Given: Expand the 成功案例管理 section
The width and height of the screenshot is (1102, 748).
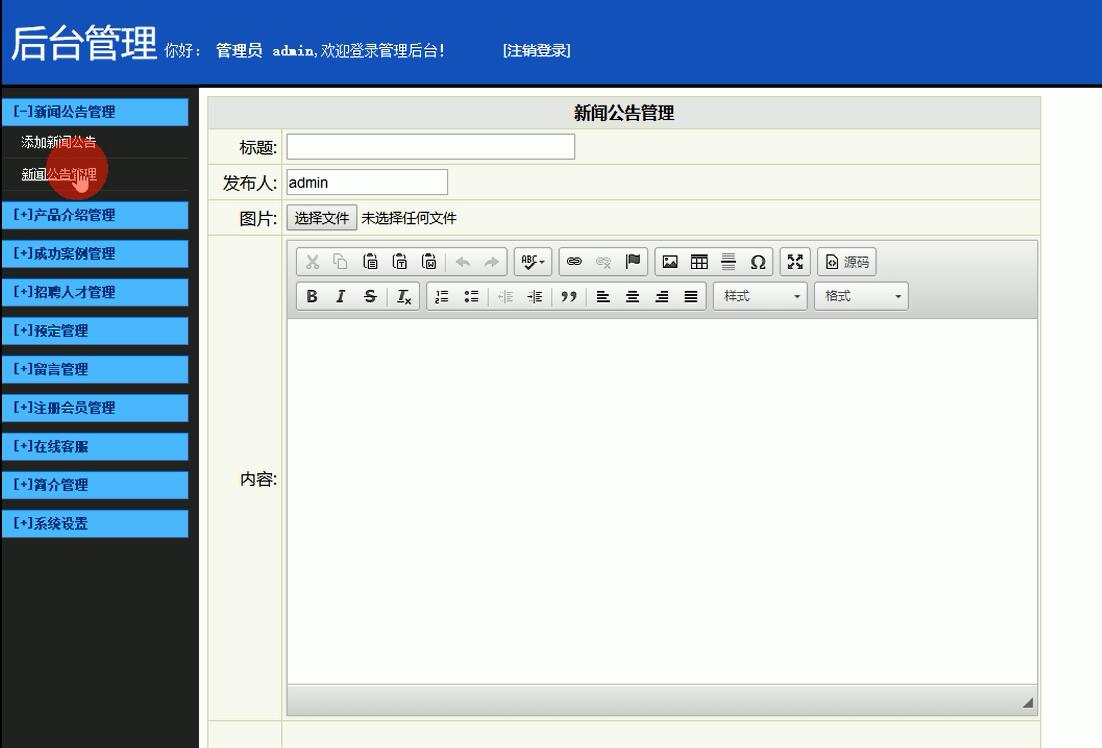Looking at the screenshot, I should pyautogui.click(x=95, y=254).
